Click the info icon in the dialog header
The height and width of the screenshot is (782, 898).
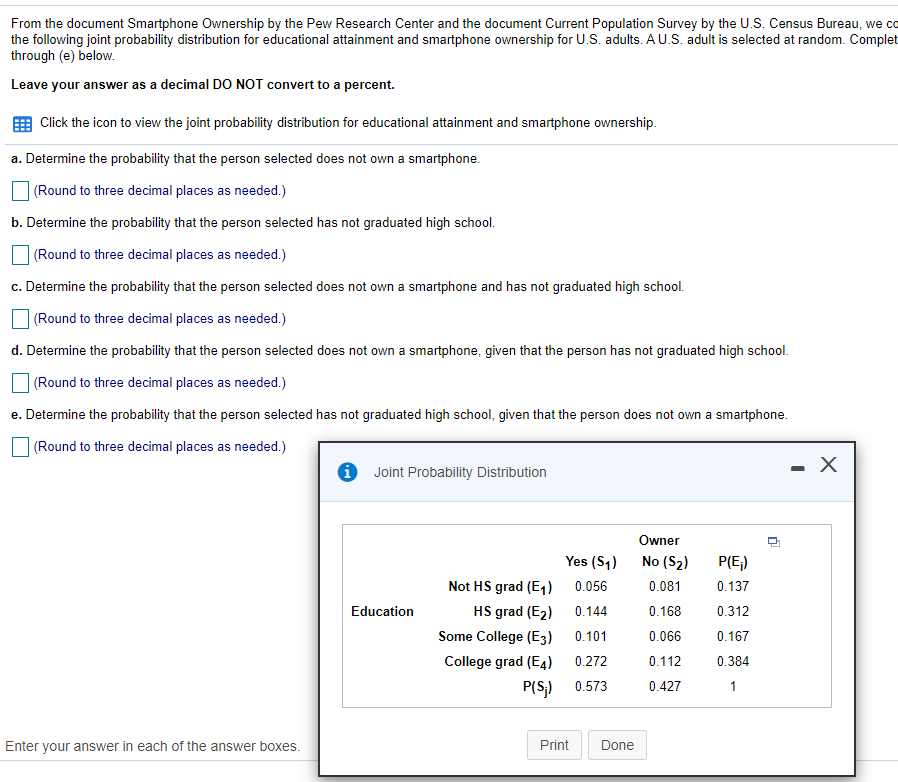click(x=348, y=472)
